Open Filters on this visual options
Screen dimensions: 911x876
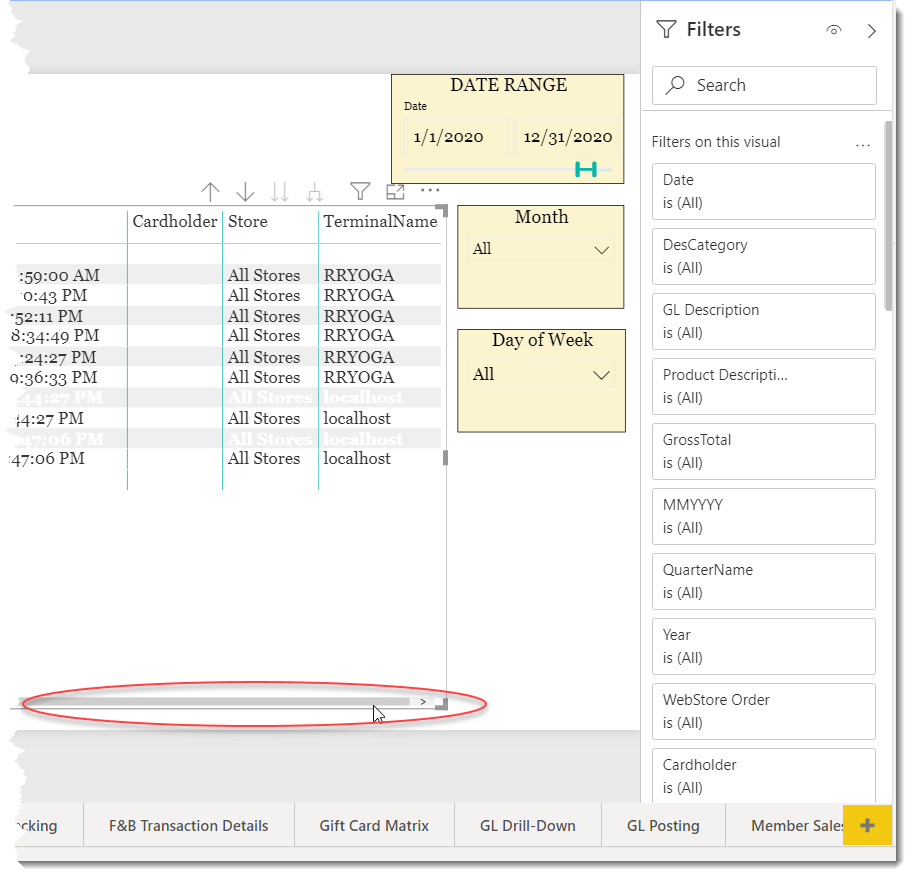pyautogui.click(x=863, y=144)
